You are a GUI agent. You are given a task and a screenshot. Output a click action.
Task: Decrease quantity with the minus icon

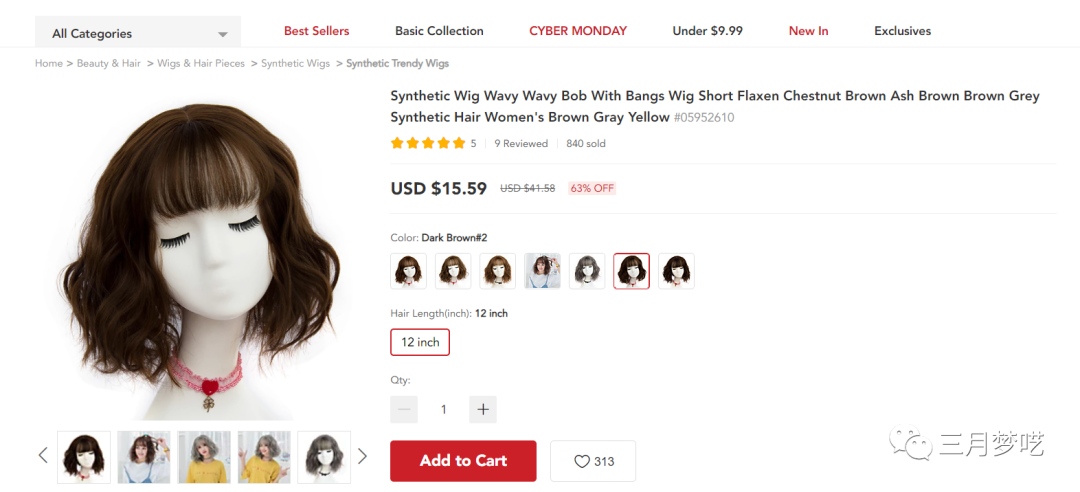pyautogui.click(x=404, y=409)
